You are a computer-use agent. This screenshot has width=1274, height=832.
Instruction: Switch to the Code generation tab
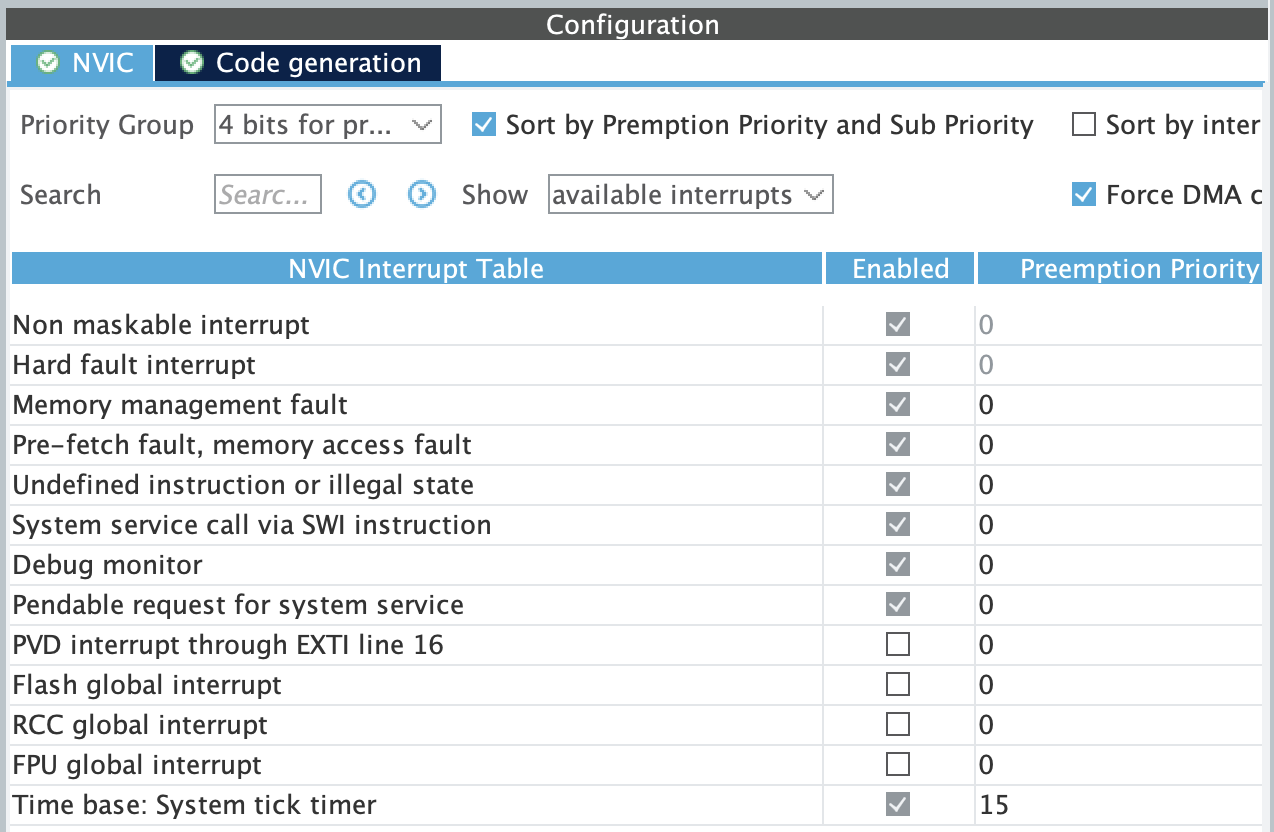click(318, 63)
